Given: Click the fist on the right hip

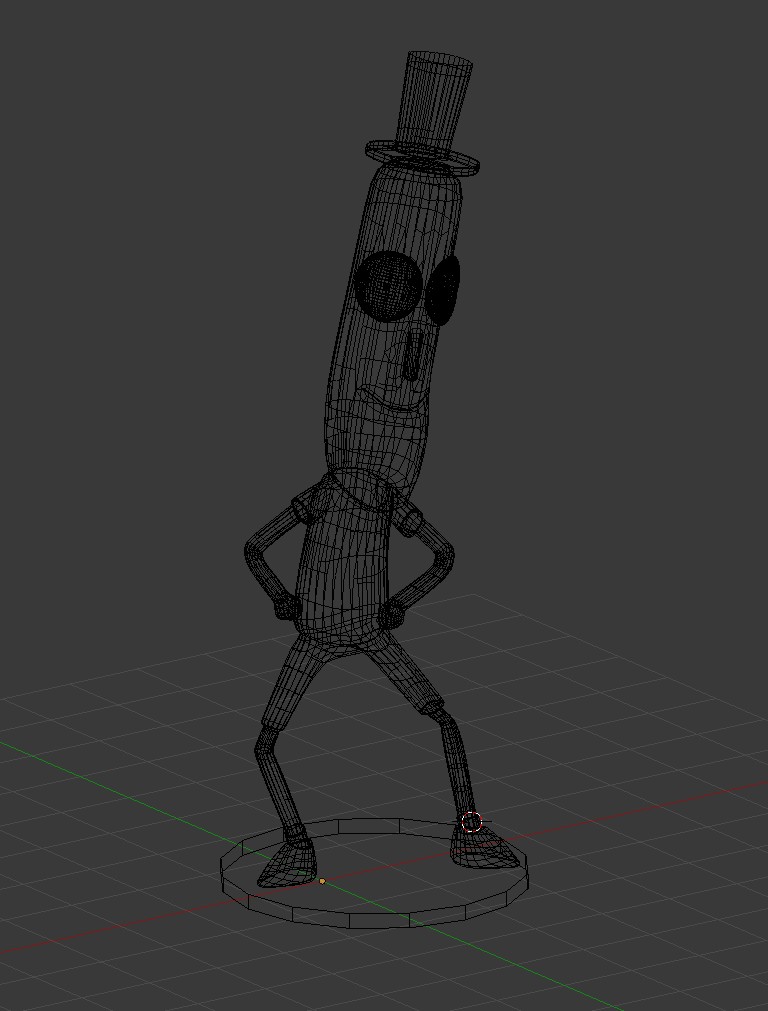Looking at the screenshot, I should (x=395, y=611).
